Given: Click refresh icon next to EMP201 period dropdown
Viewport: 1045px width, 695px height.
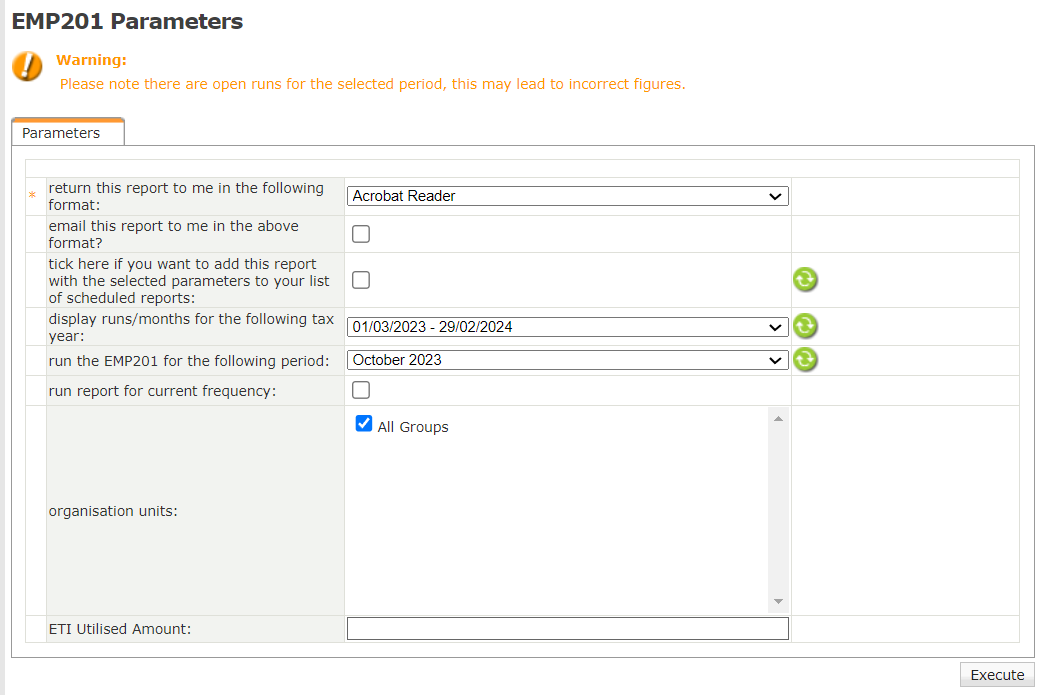Looking at the screenshot, I should point(805,360).
